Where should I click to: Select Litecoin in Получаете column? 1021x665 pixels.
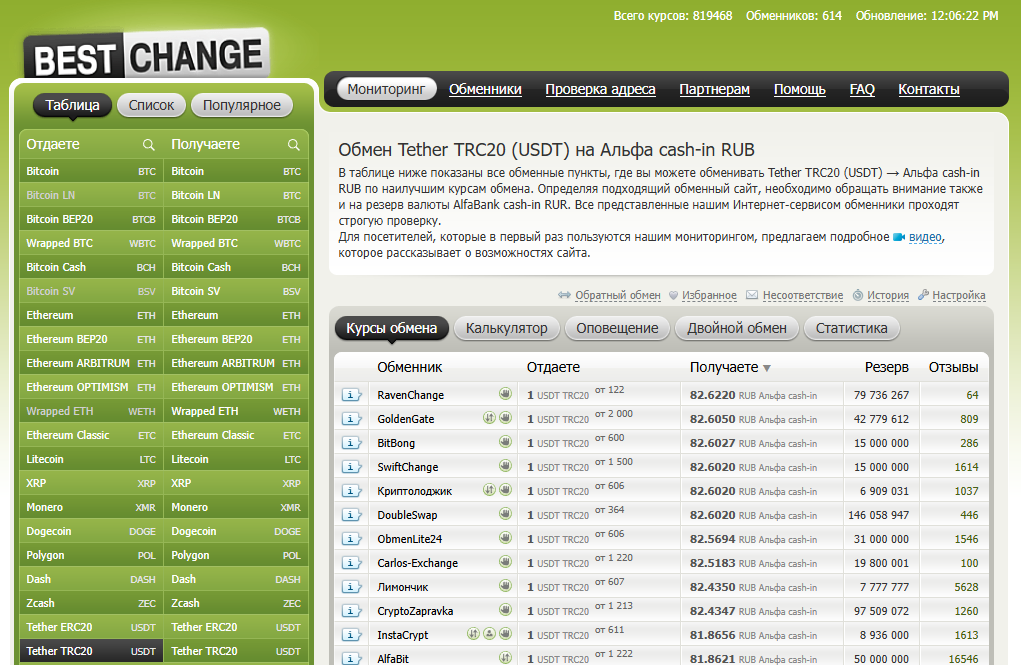[x=236, y=459]
